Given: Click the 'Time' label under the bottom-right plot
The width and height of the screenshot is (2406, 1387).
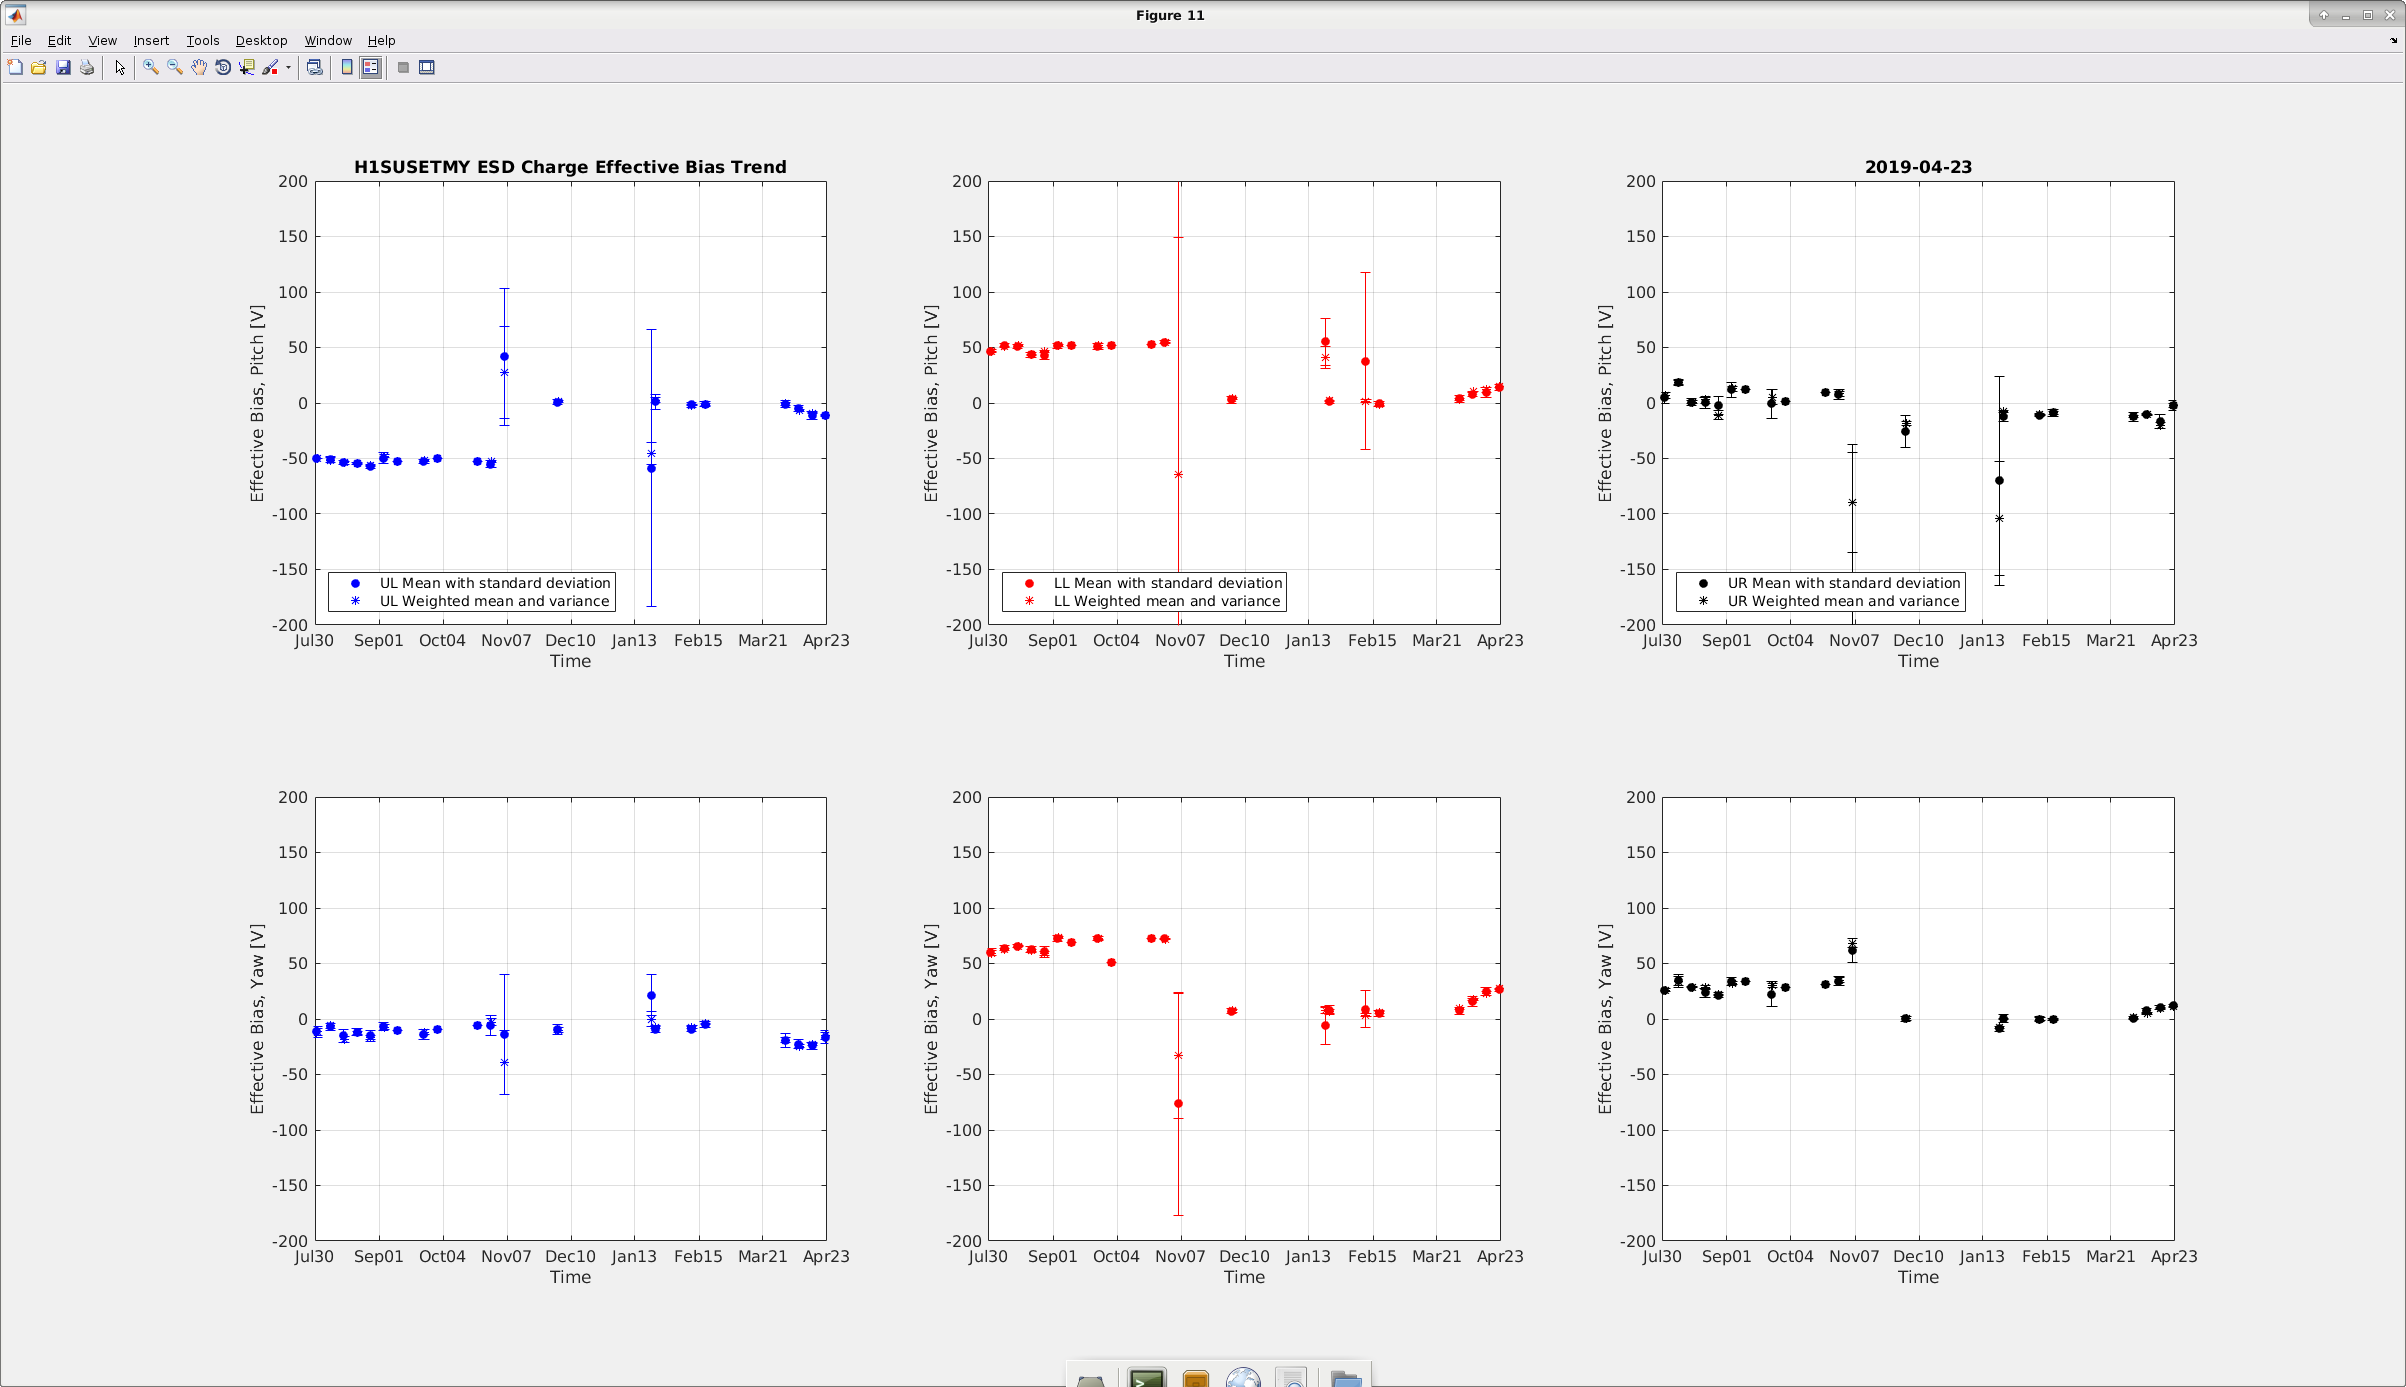Looking at the screenshot, I should [1918, 1277].
